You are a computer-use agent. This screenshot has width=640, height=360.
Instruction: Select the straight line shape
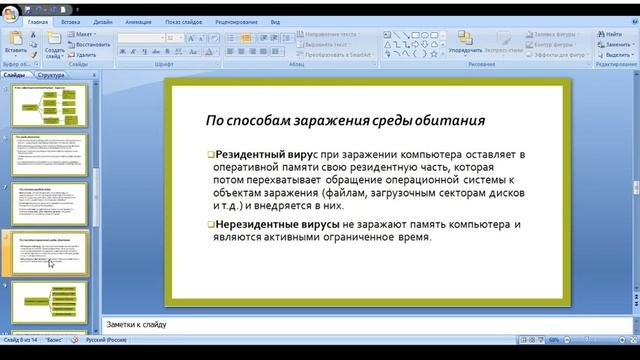[396, 35]
